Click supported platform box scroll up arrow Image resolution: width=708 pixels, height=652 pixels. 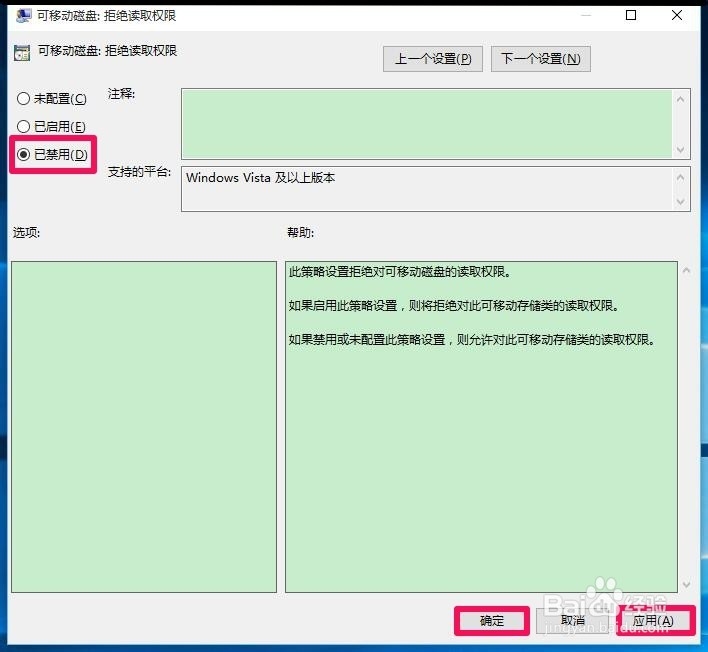[x=681, y=177]
